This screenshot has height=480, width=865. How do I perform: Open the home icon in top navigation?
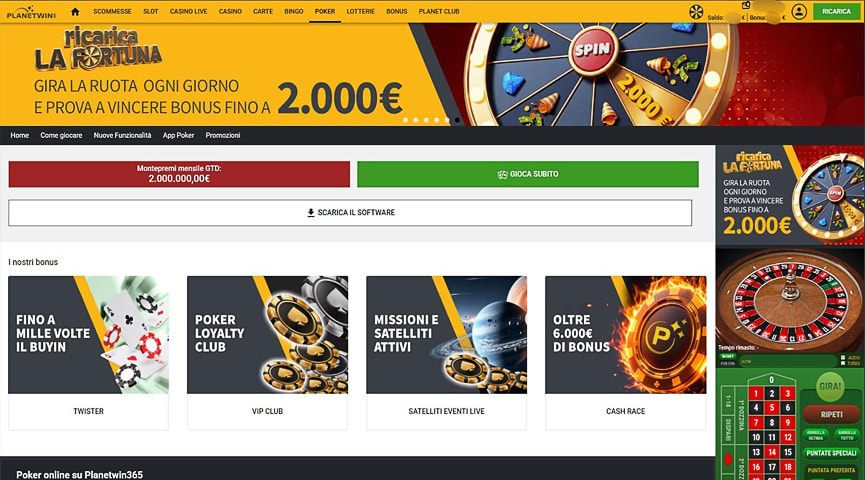click(x=76, y=12)
